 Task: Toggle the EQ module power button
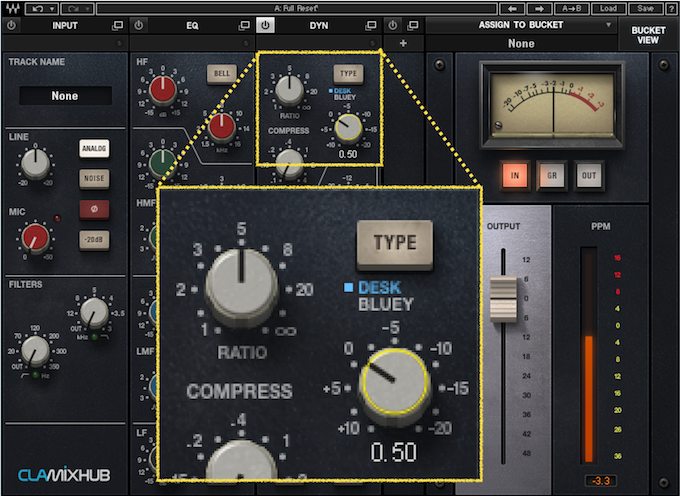[138, 26]
